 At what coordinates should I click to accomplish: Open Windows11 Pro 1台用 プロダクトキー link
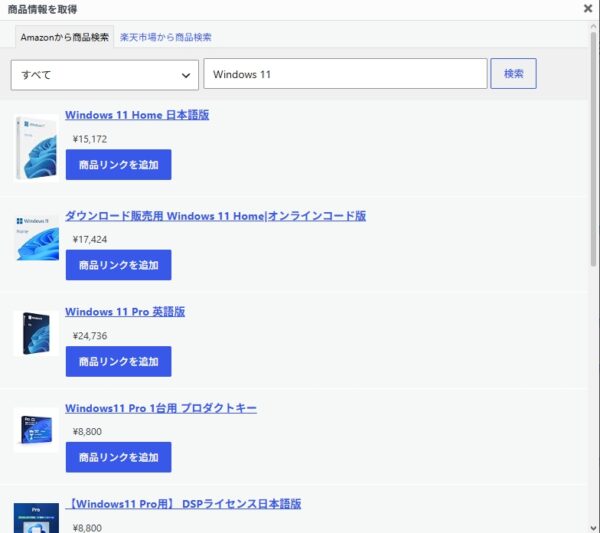161,408
